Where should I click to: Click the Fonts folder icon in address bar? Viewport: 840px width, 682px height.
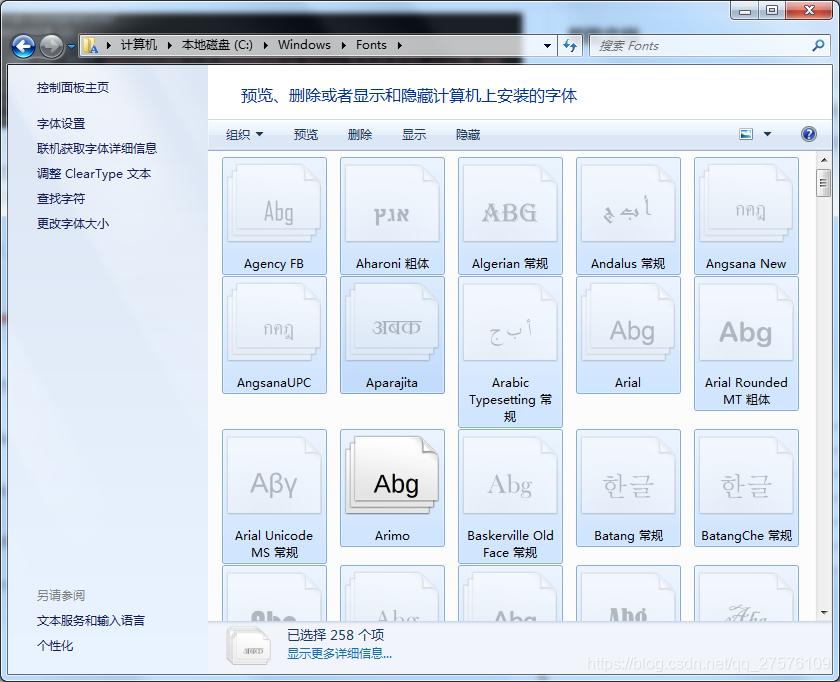91,46
